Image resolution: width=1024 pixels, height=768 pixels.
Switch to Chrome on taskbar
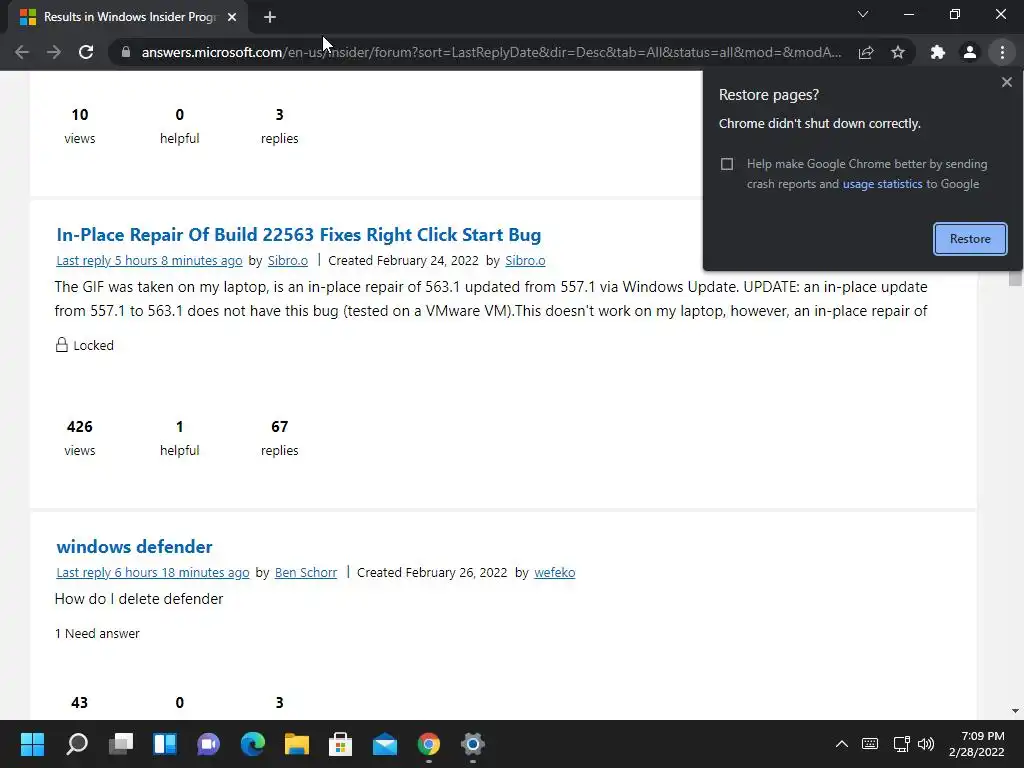429,744
